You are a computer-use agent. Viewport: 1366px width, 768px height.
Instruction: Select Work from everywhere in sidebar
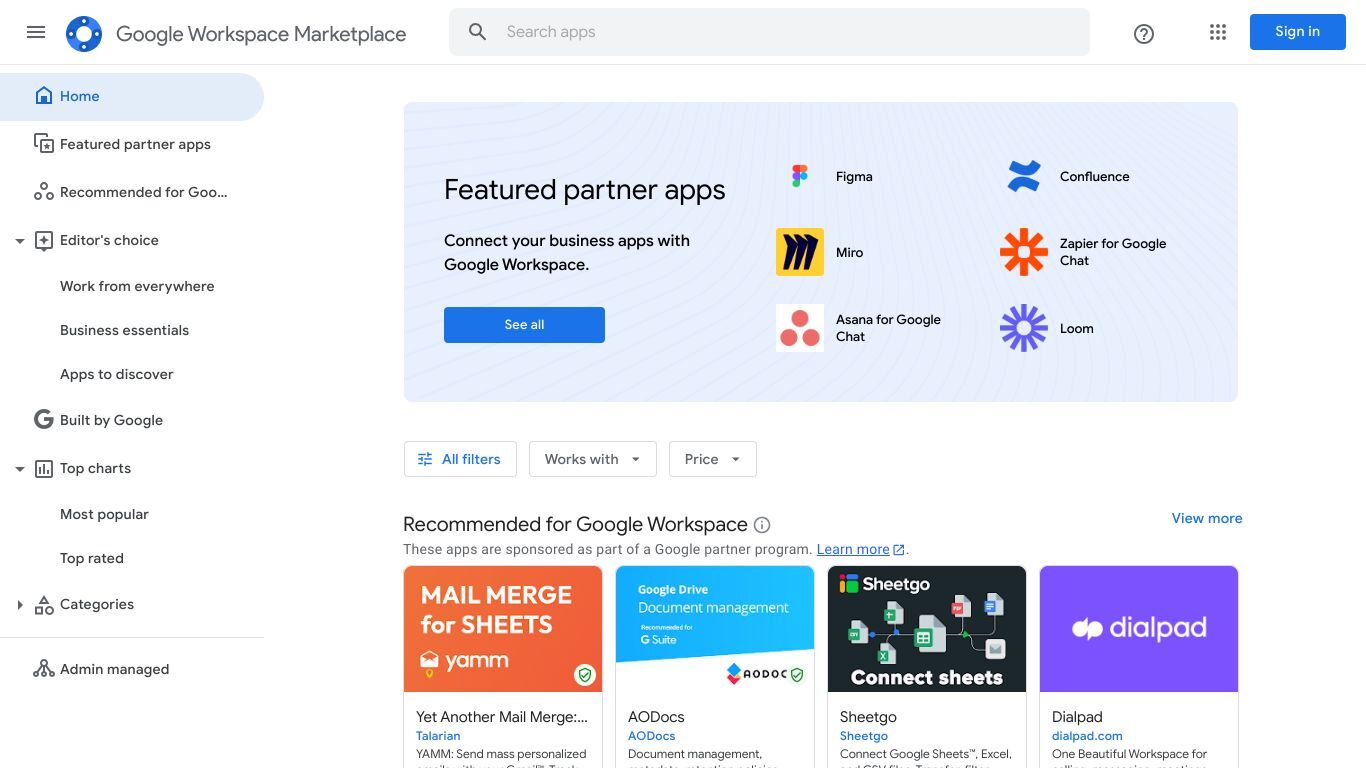tap(137, 286)
